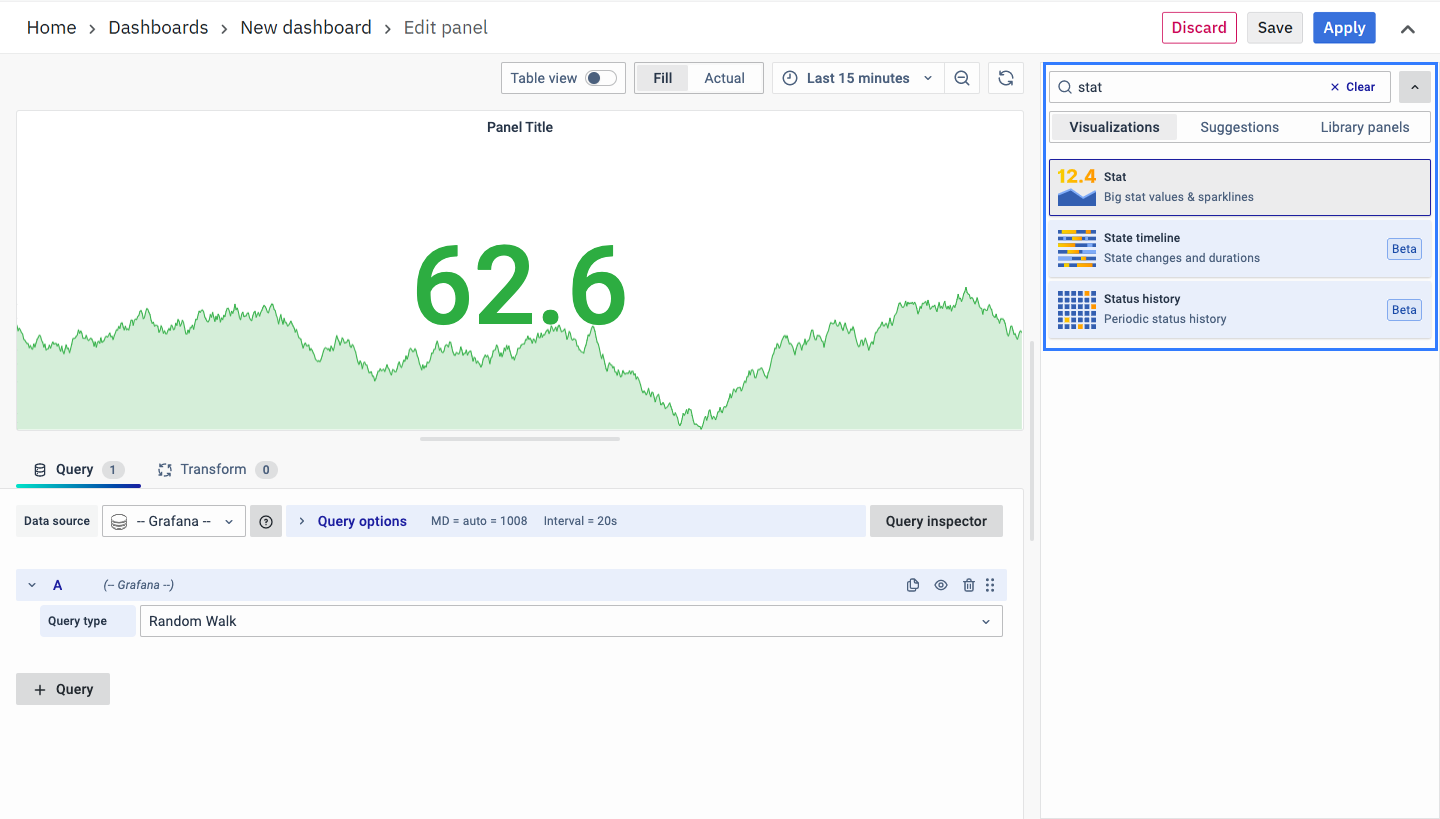The height and width of the screenshot is (819, 1440).
Task: Open the Grafana data source dropdown
Action: 174,521
